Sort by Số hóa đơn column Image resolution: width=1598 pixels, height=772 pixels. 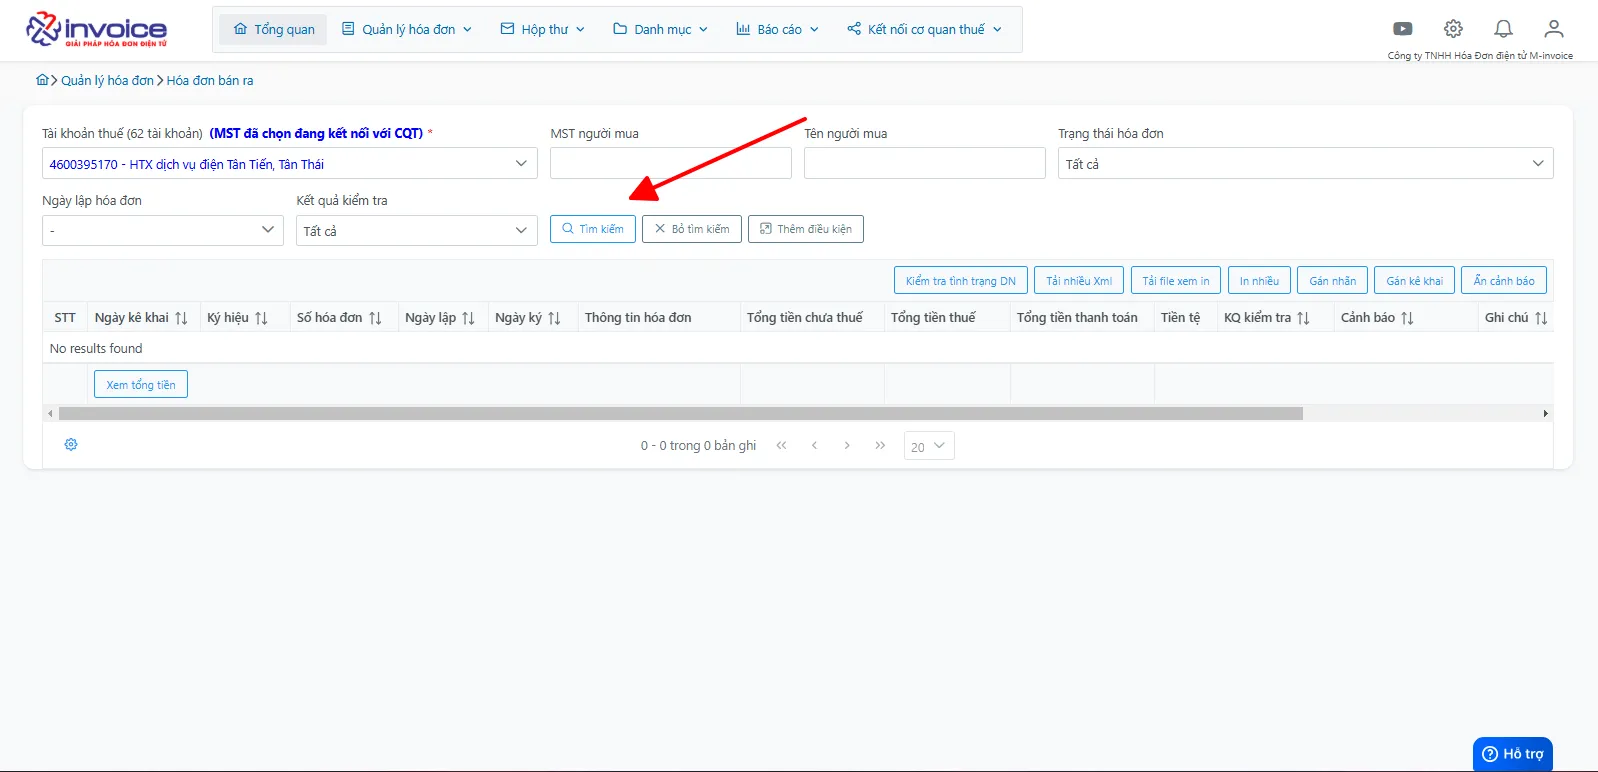(x=375, y=318)
